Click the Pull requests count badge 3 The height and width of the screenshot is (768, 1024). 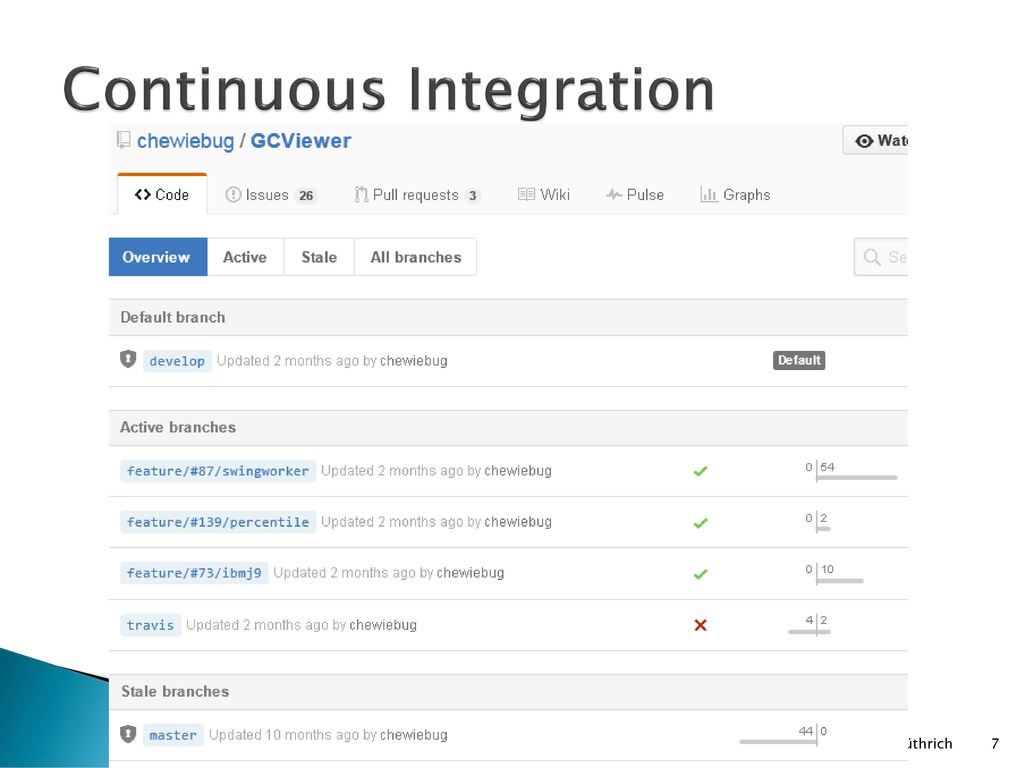(472, 195)
